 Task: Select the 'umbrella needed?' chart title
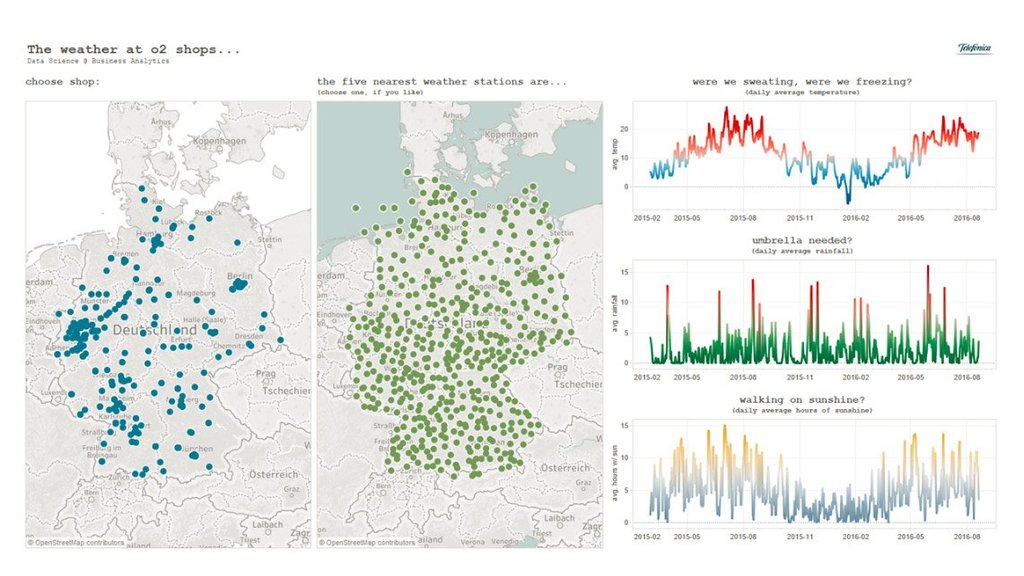[810, 241]
